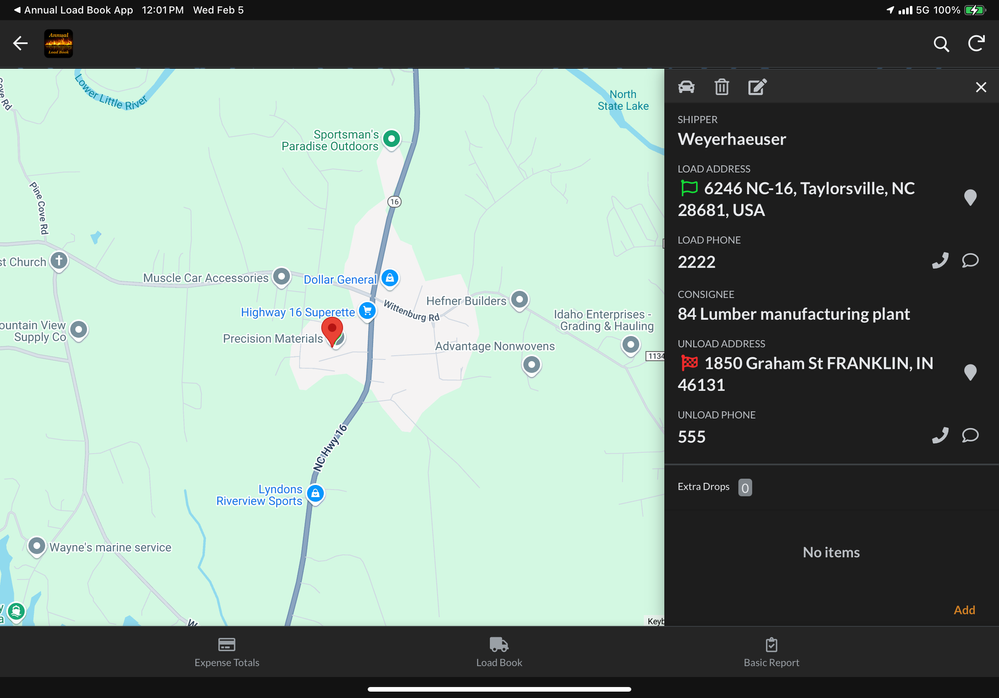Click the shipper name Weyerhaeuser
The image size is (999, 698).
coord(731,139)
